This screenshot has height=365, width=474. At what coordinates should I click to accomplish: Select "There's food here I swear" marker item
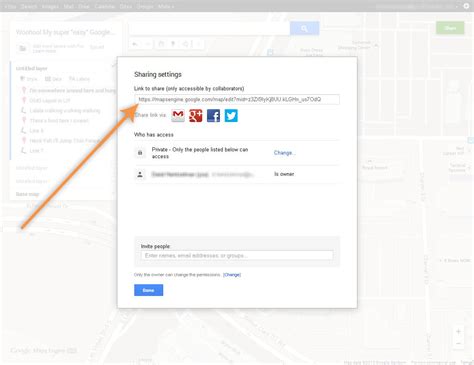tap(59, 121)
